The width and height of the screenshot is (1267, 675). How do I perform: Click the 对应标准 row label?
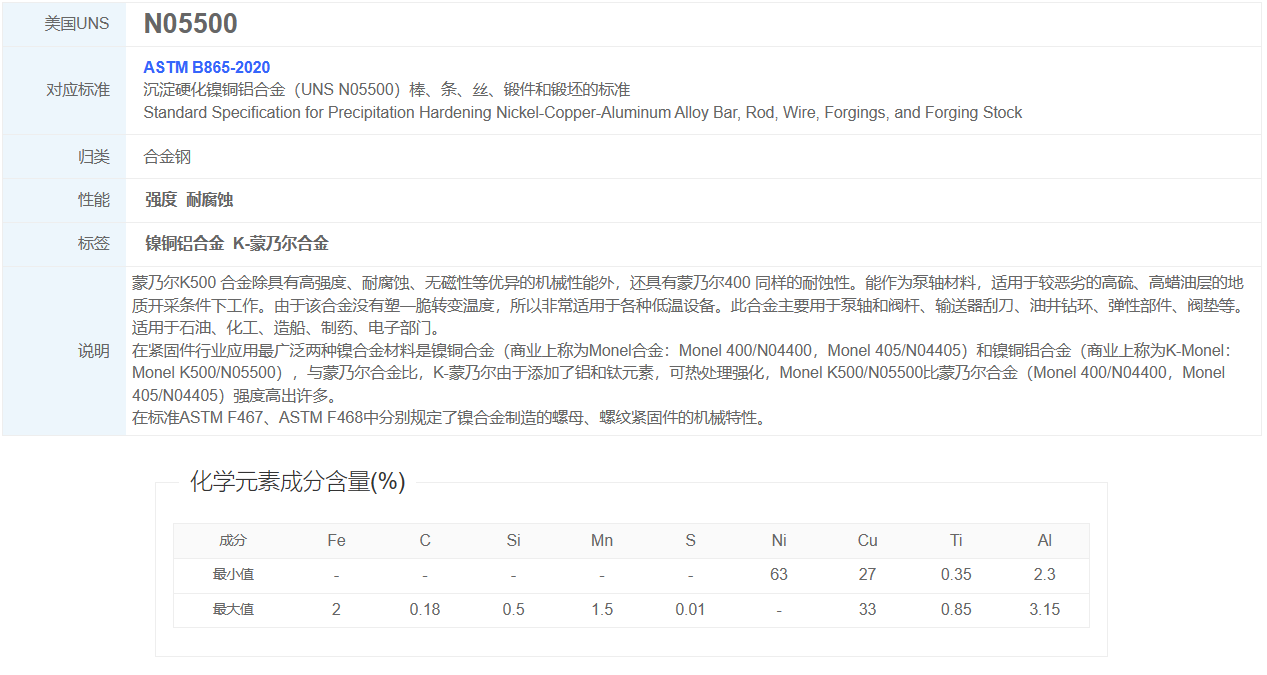[x=78, y=90]
